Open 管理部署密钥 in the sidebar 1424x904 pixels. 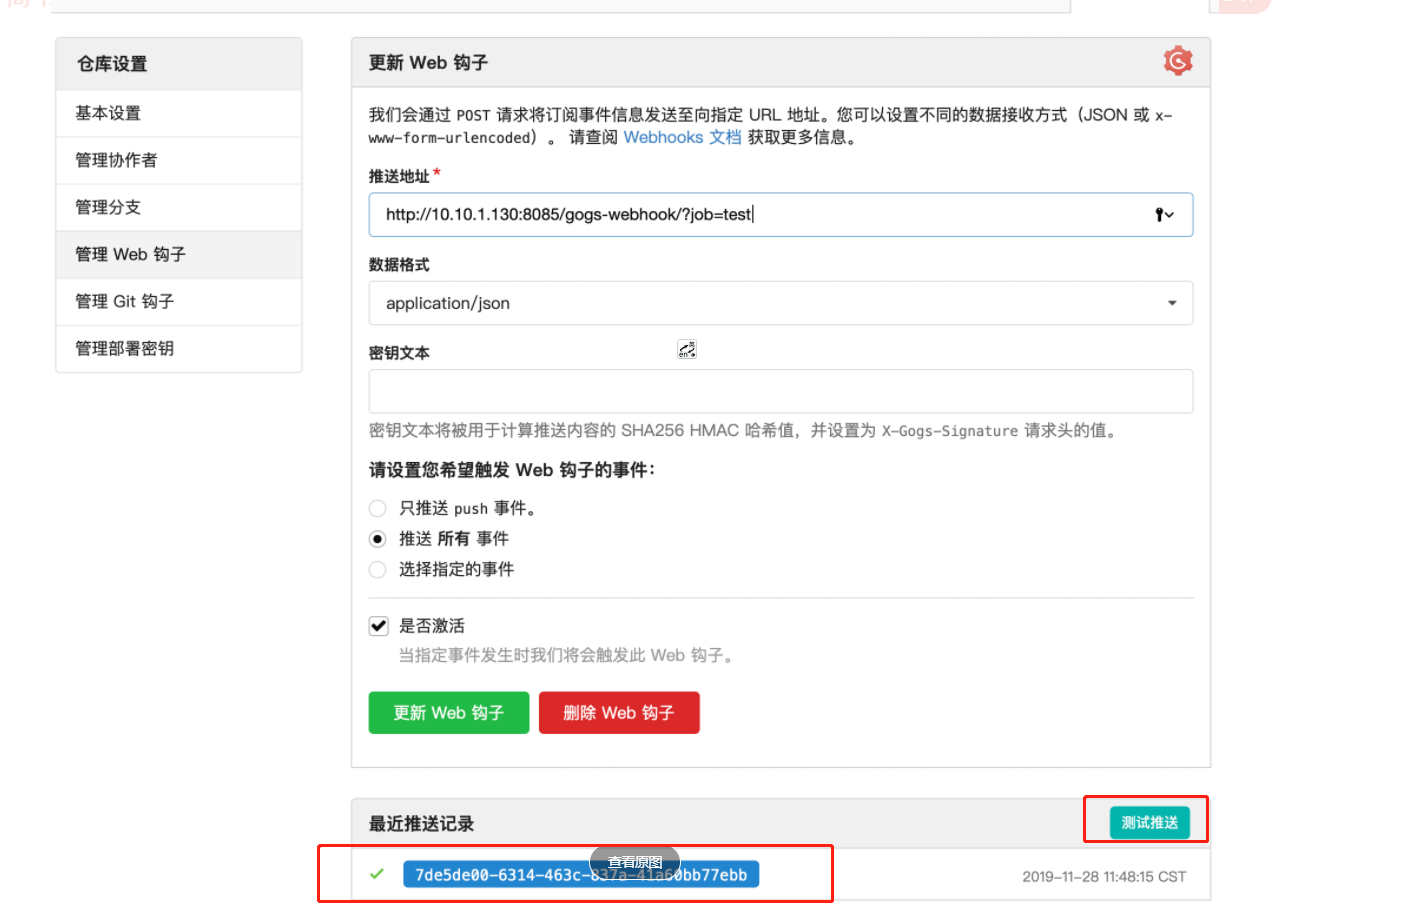tap(179, 348)
